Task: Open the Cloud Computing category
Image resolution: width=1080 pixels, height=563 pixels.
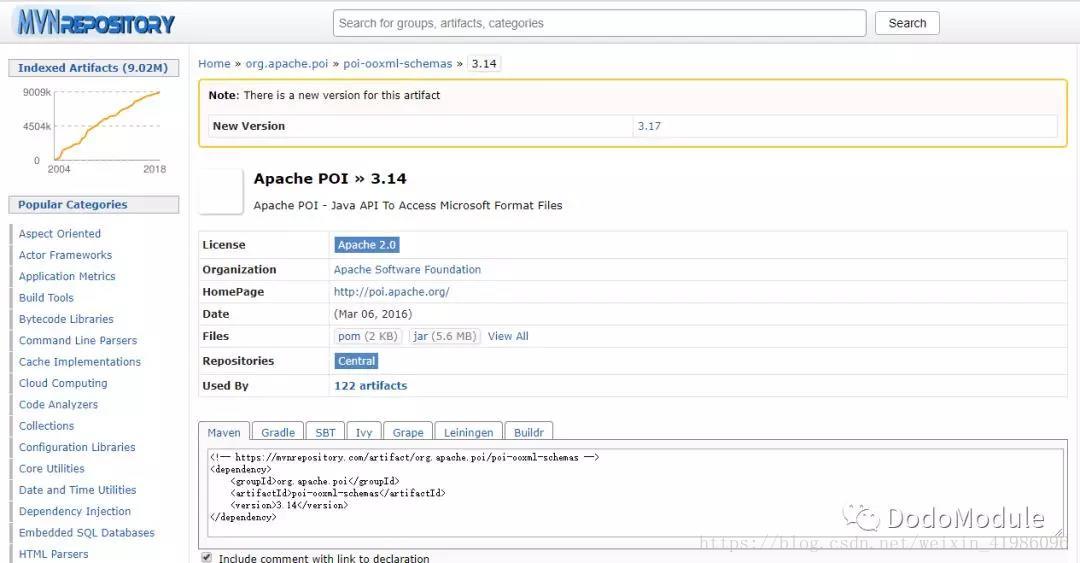Action: pos(63,383)
